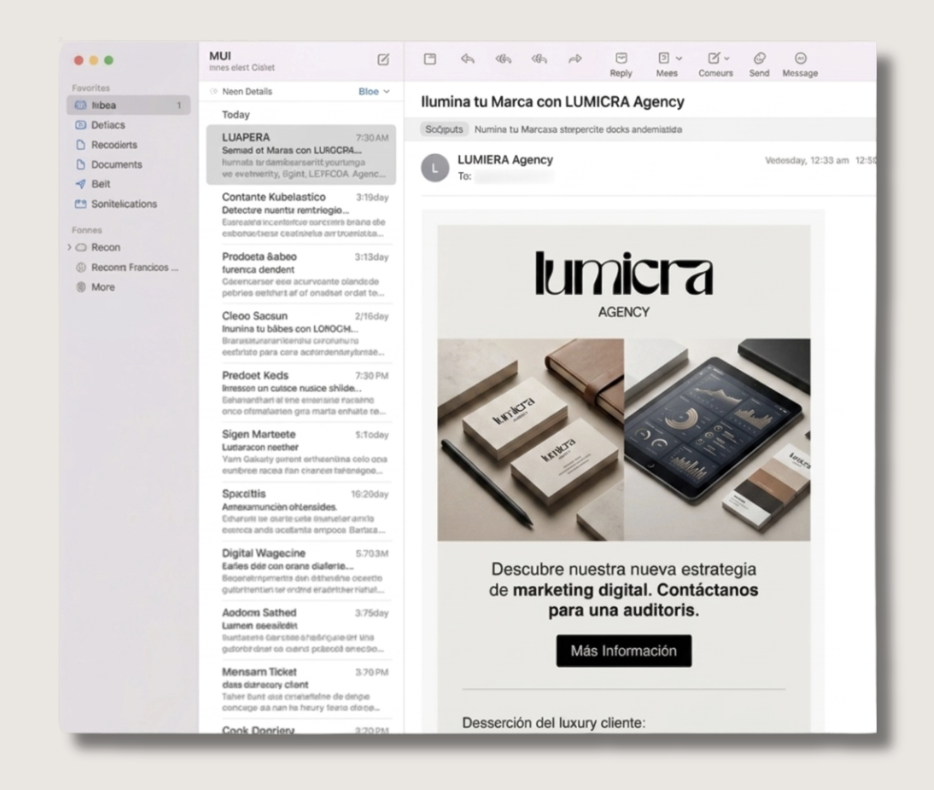Viewport: 934px width, 790px height.
Task: Open the Mensarn Ticket email
Action: click(x=301, y=689)
